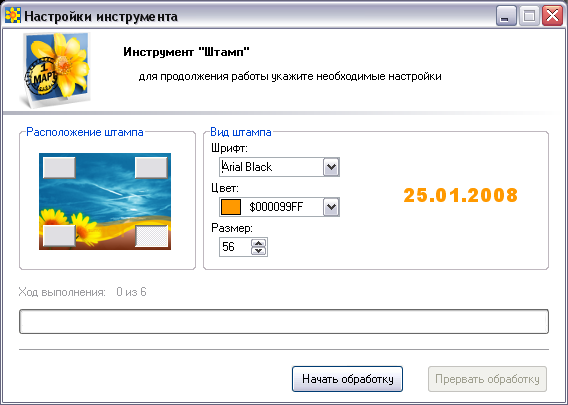This screenshot has height=405, width=568.
Task: Click the orange color swatch
Action: pos(231,207)
